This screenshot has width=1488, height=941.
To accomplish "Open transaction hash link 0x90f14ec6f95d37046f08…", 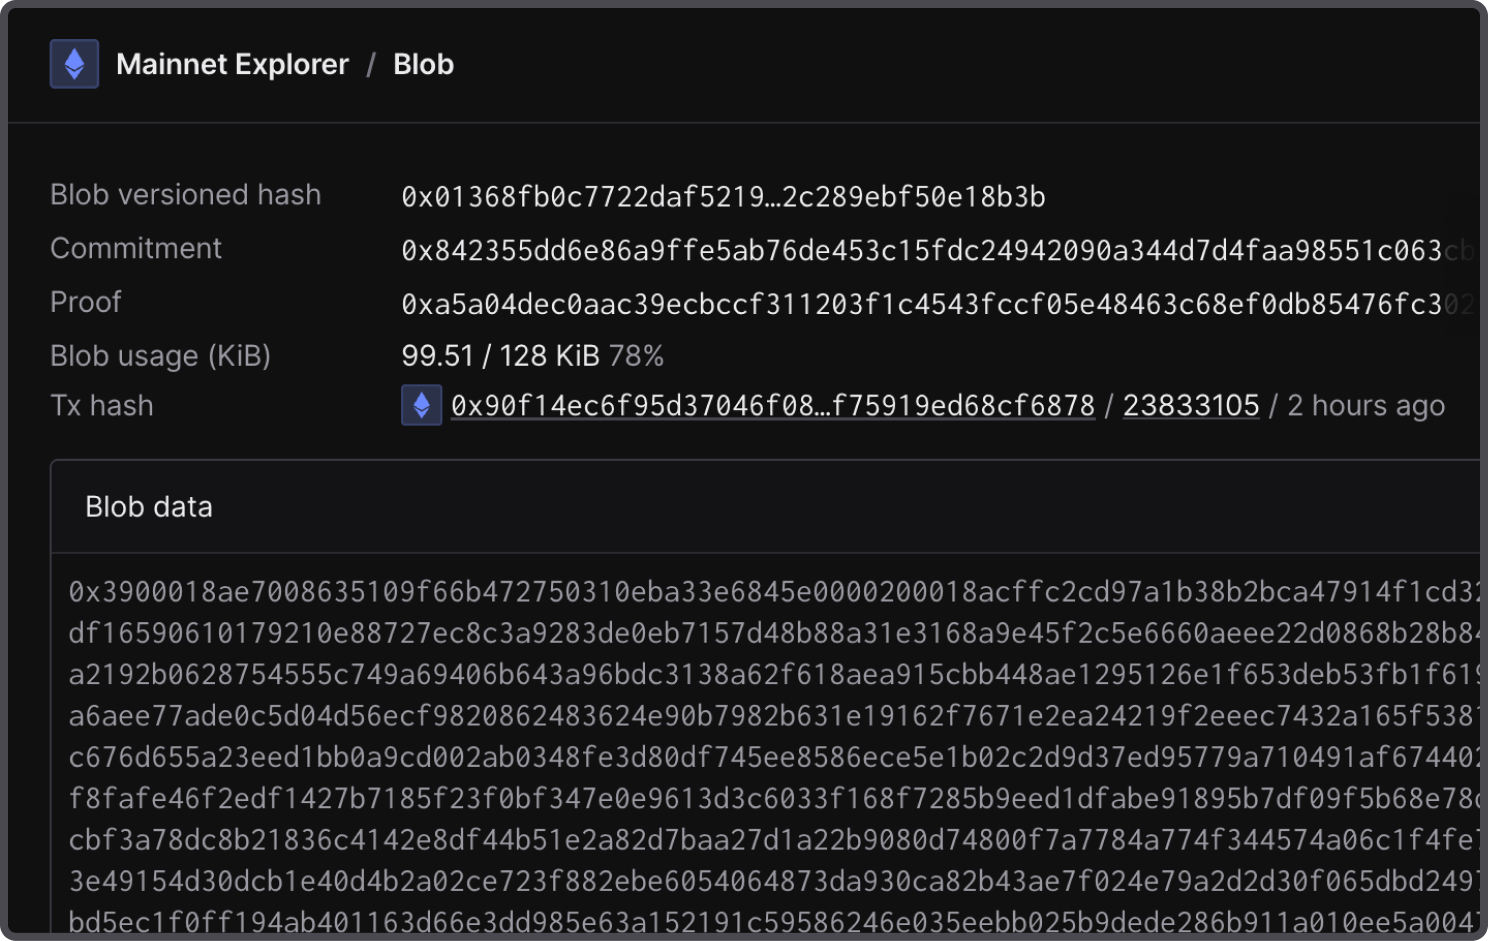I will coord(772,405).
